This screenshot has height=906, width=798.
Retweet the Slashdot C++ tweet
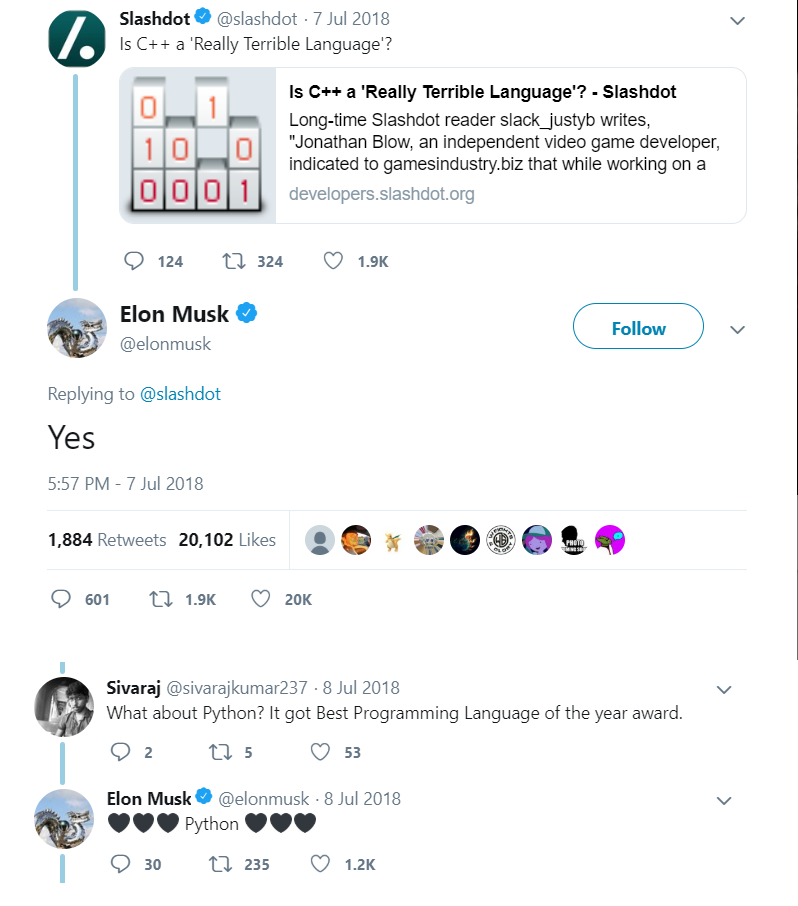(x=233, y=261)
